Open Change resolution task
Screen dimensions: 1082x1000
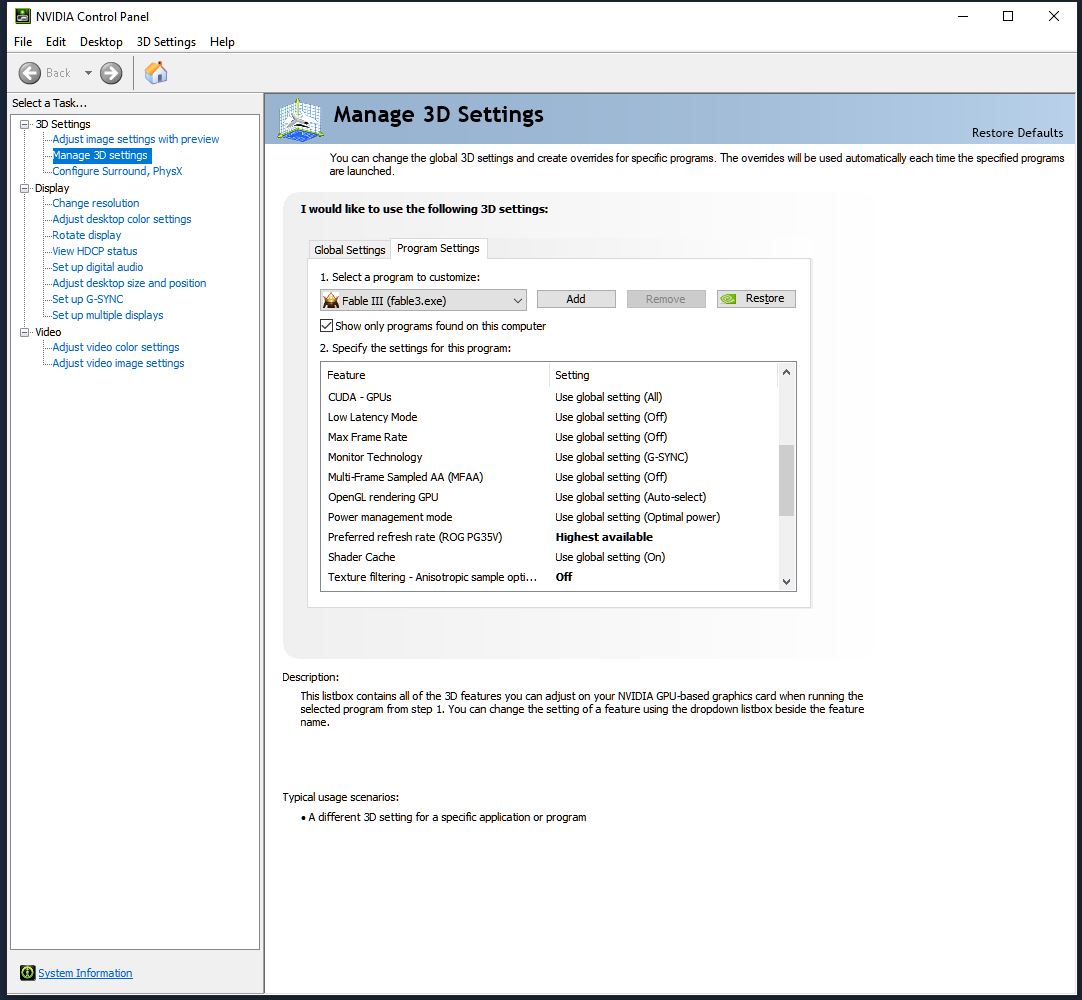click(x=96, y=203)
